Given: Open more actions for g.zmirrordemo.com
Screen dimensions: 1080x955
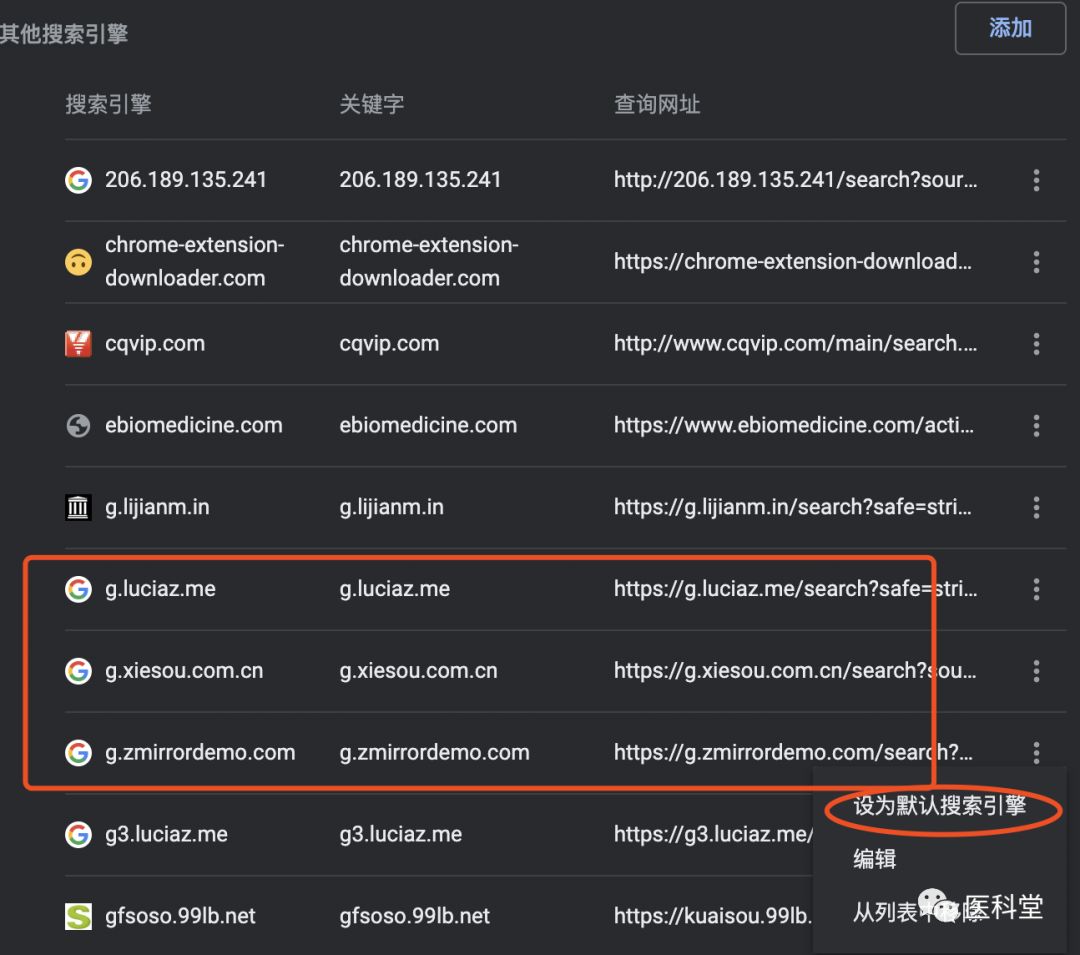Looking at the screenshot, I should tap(1036, 753).
